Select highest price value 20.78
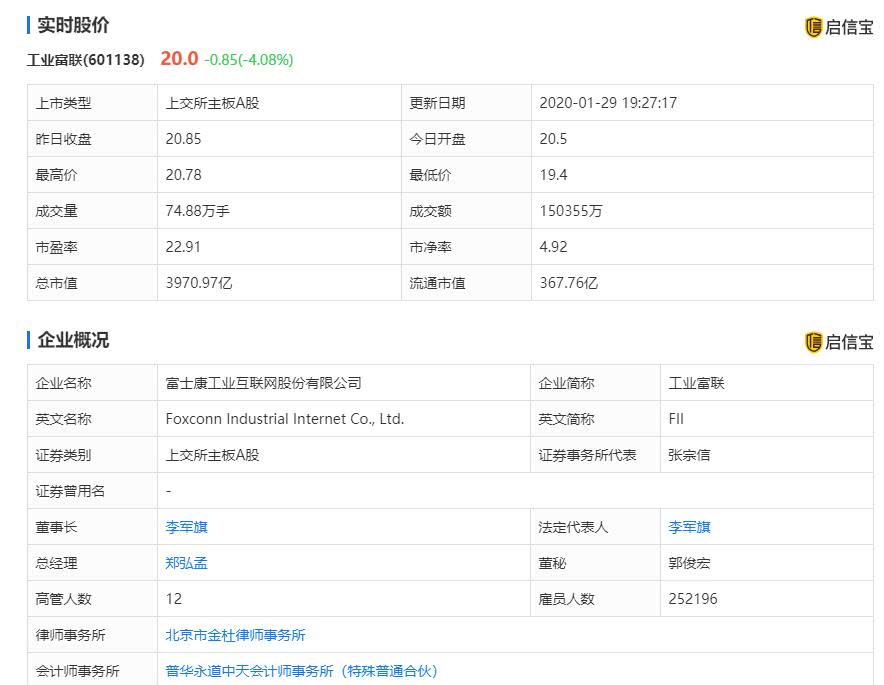The width and height of the screenshot is (884, 685). (183, 175)
